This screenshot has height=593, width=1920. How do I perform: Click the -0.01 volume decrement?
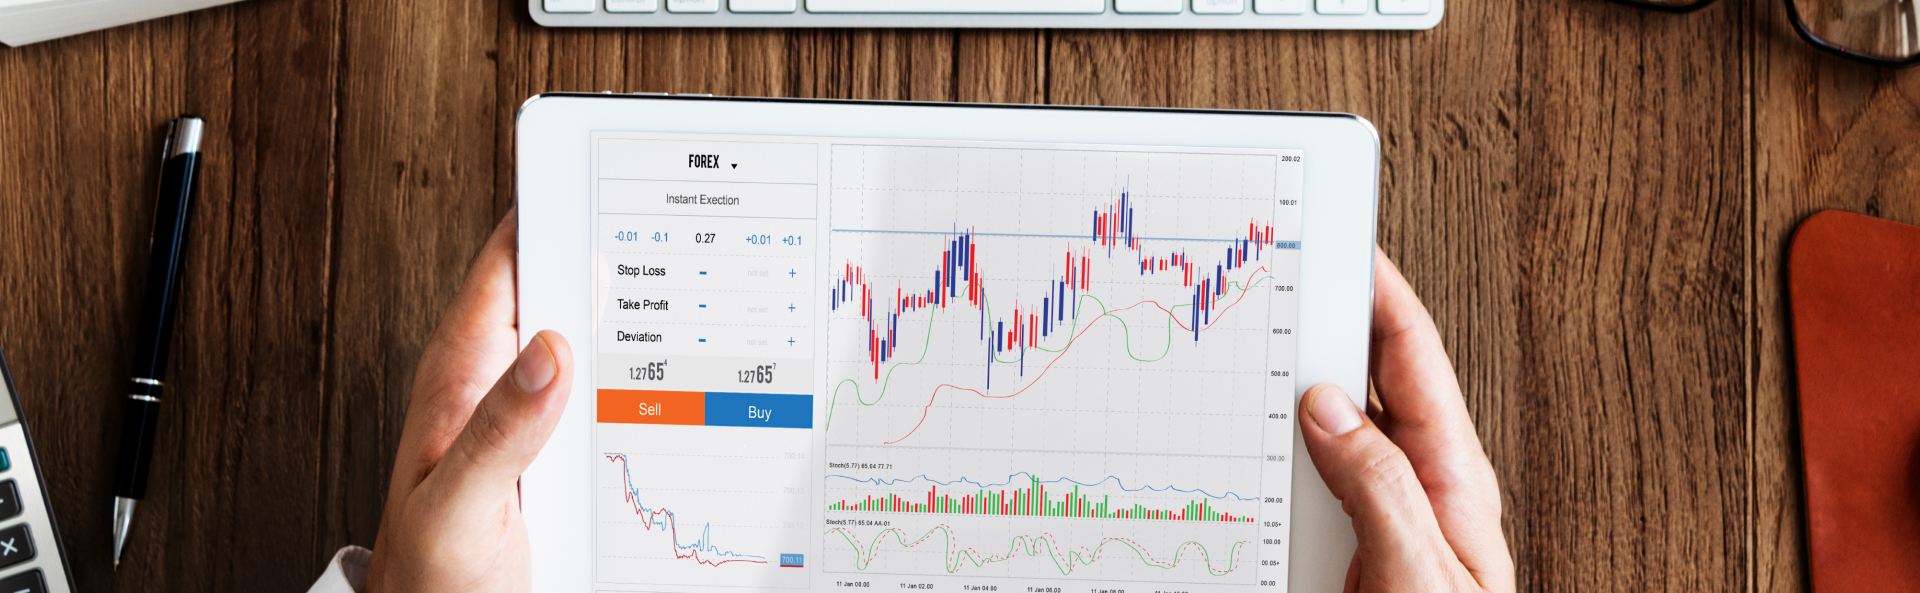(626, 237)
